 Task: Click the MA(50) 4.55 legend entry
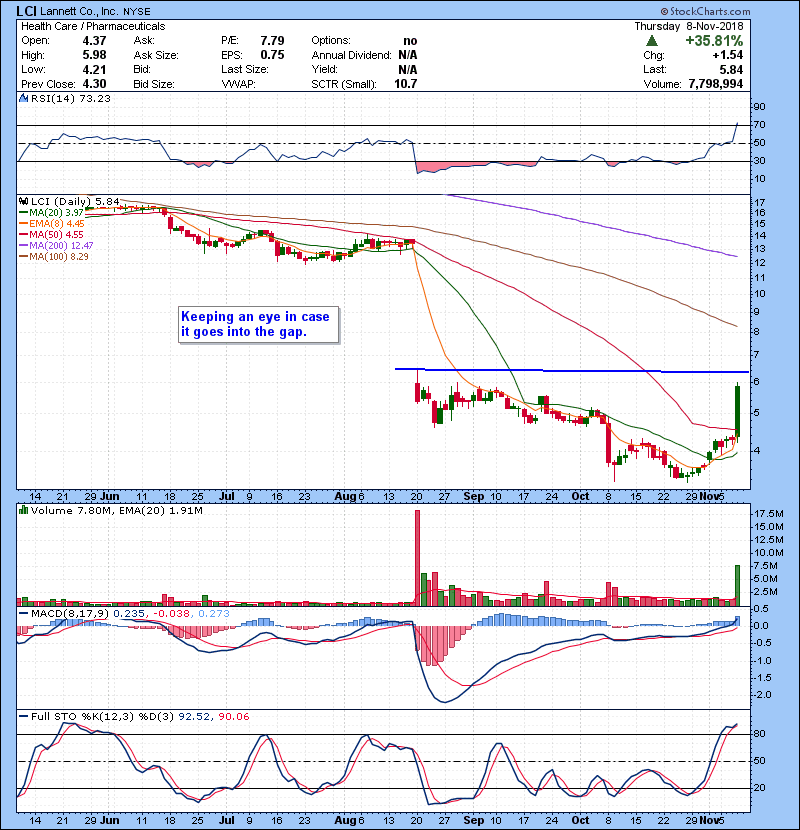pyautogui.click(x=52, y=234)
